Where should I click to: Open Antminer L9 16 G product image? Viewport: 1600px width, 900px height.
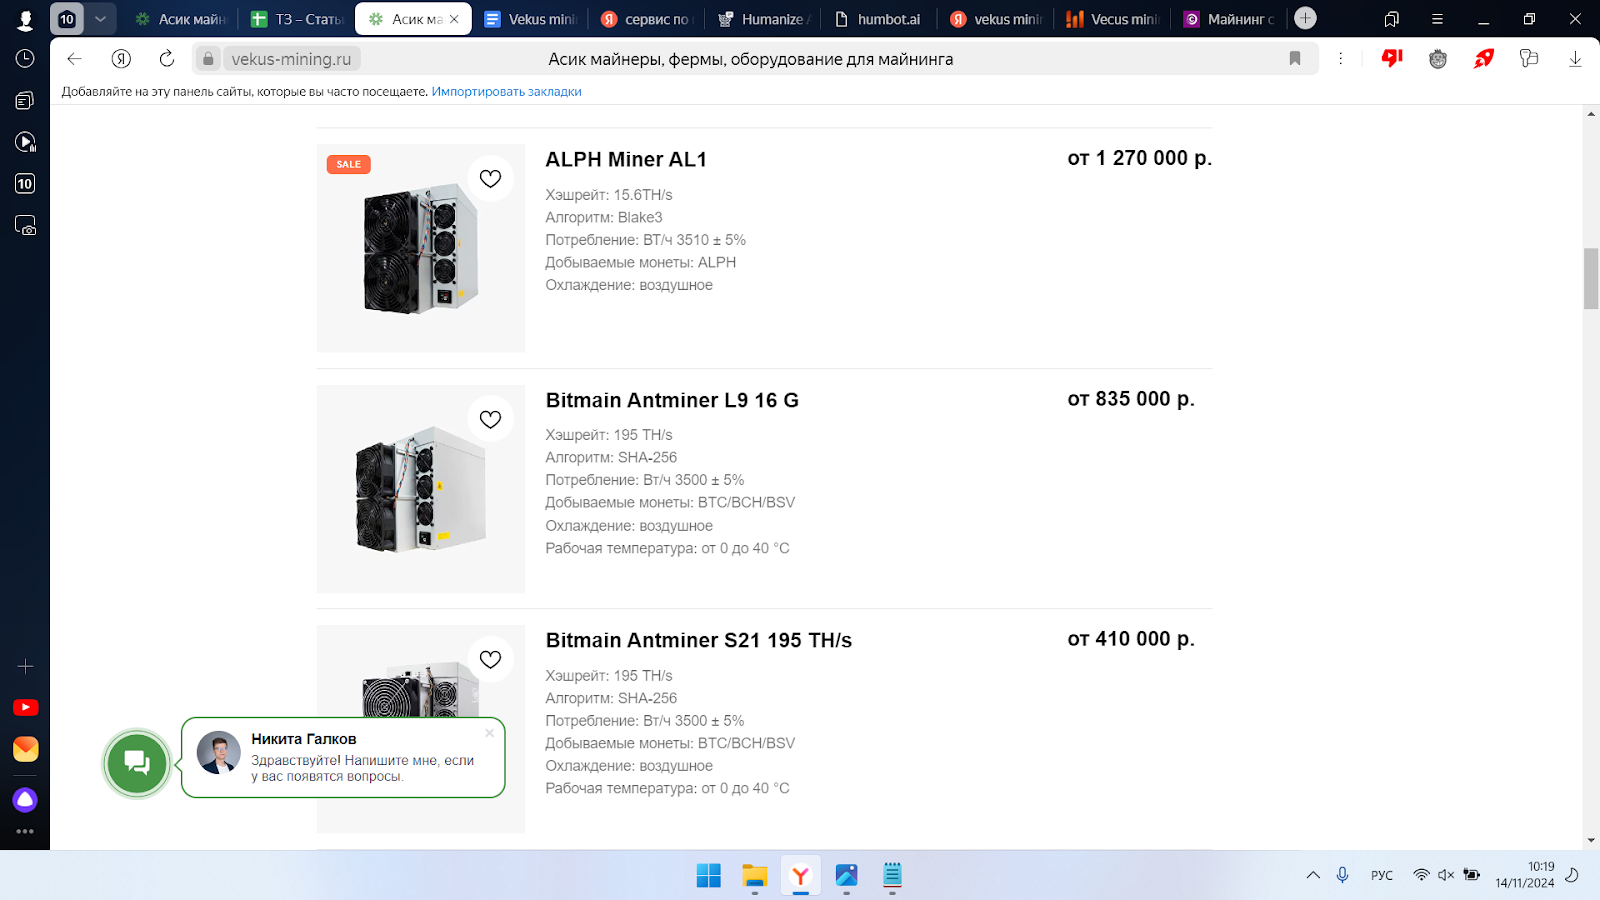point(421,489)
